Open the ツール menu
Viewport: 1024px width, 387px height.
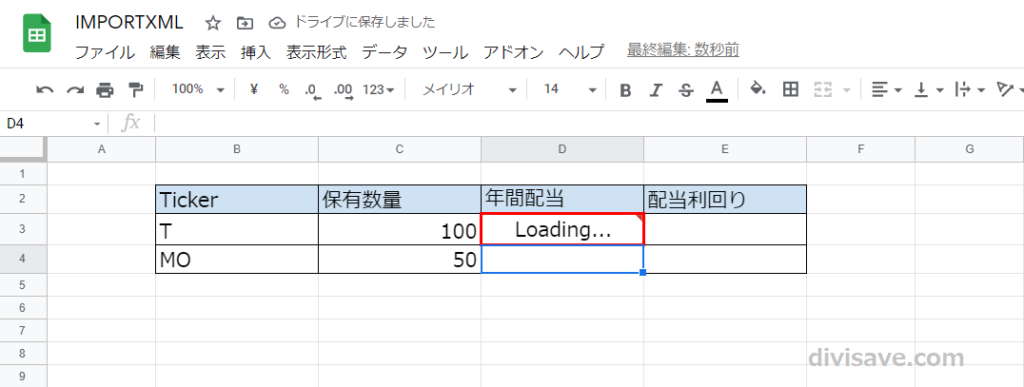point(445,52)
